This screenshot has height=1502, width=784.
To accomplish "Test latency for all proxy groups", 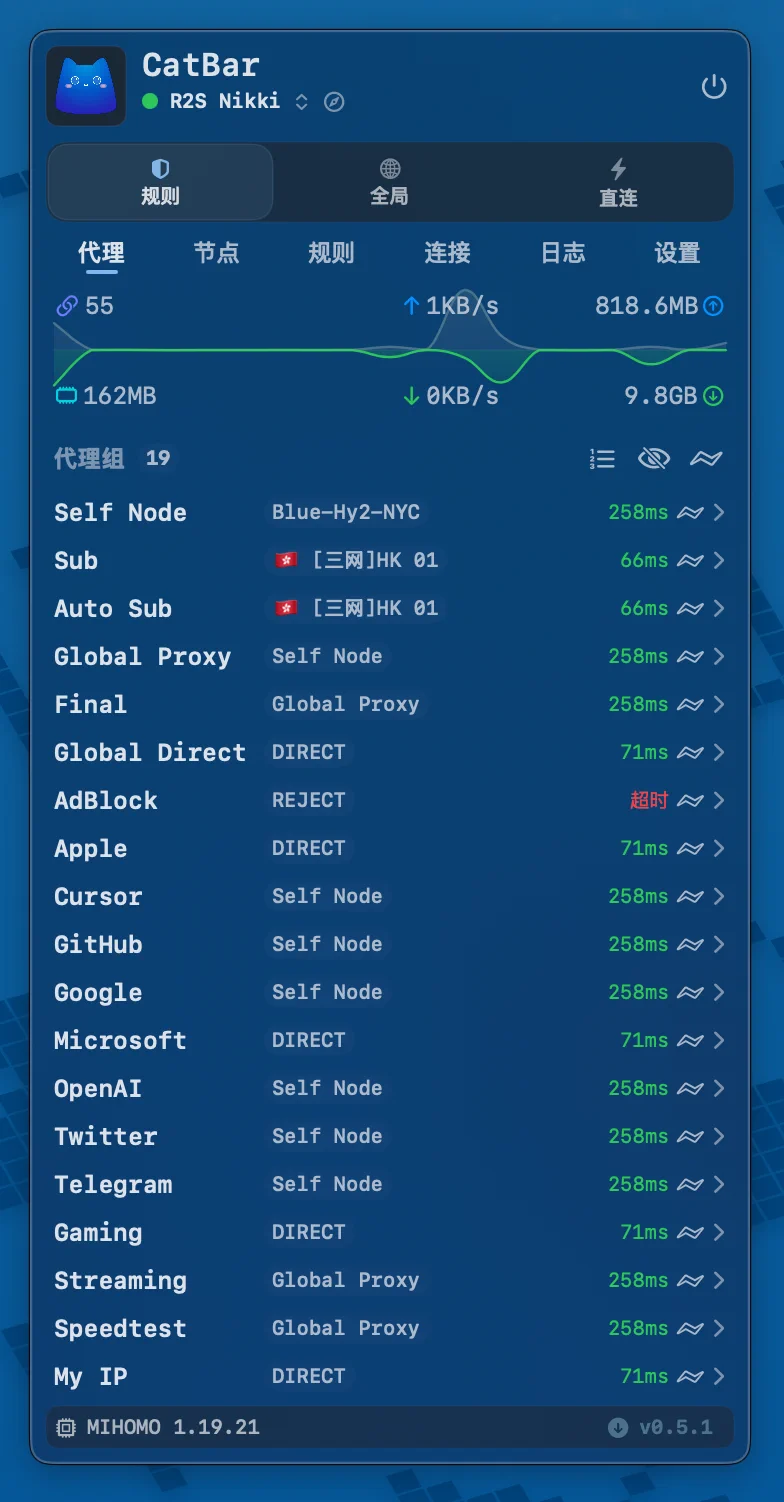I will [x=706, y=459].
